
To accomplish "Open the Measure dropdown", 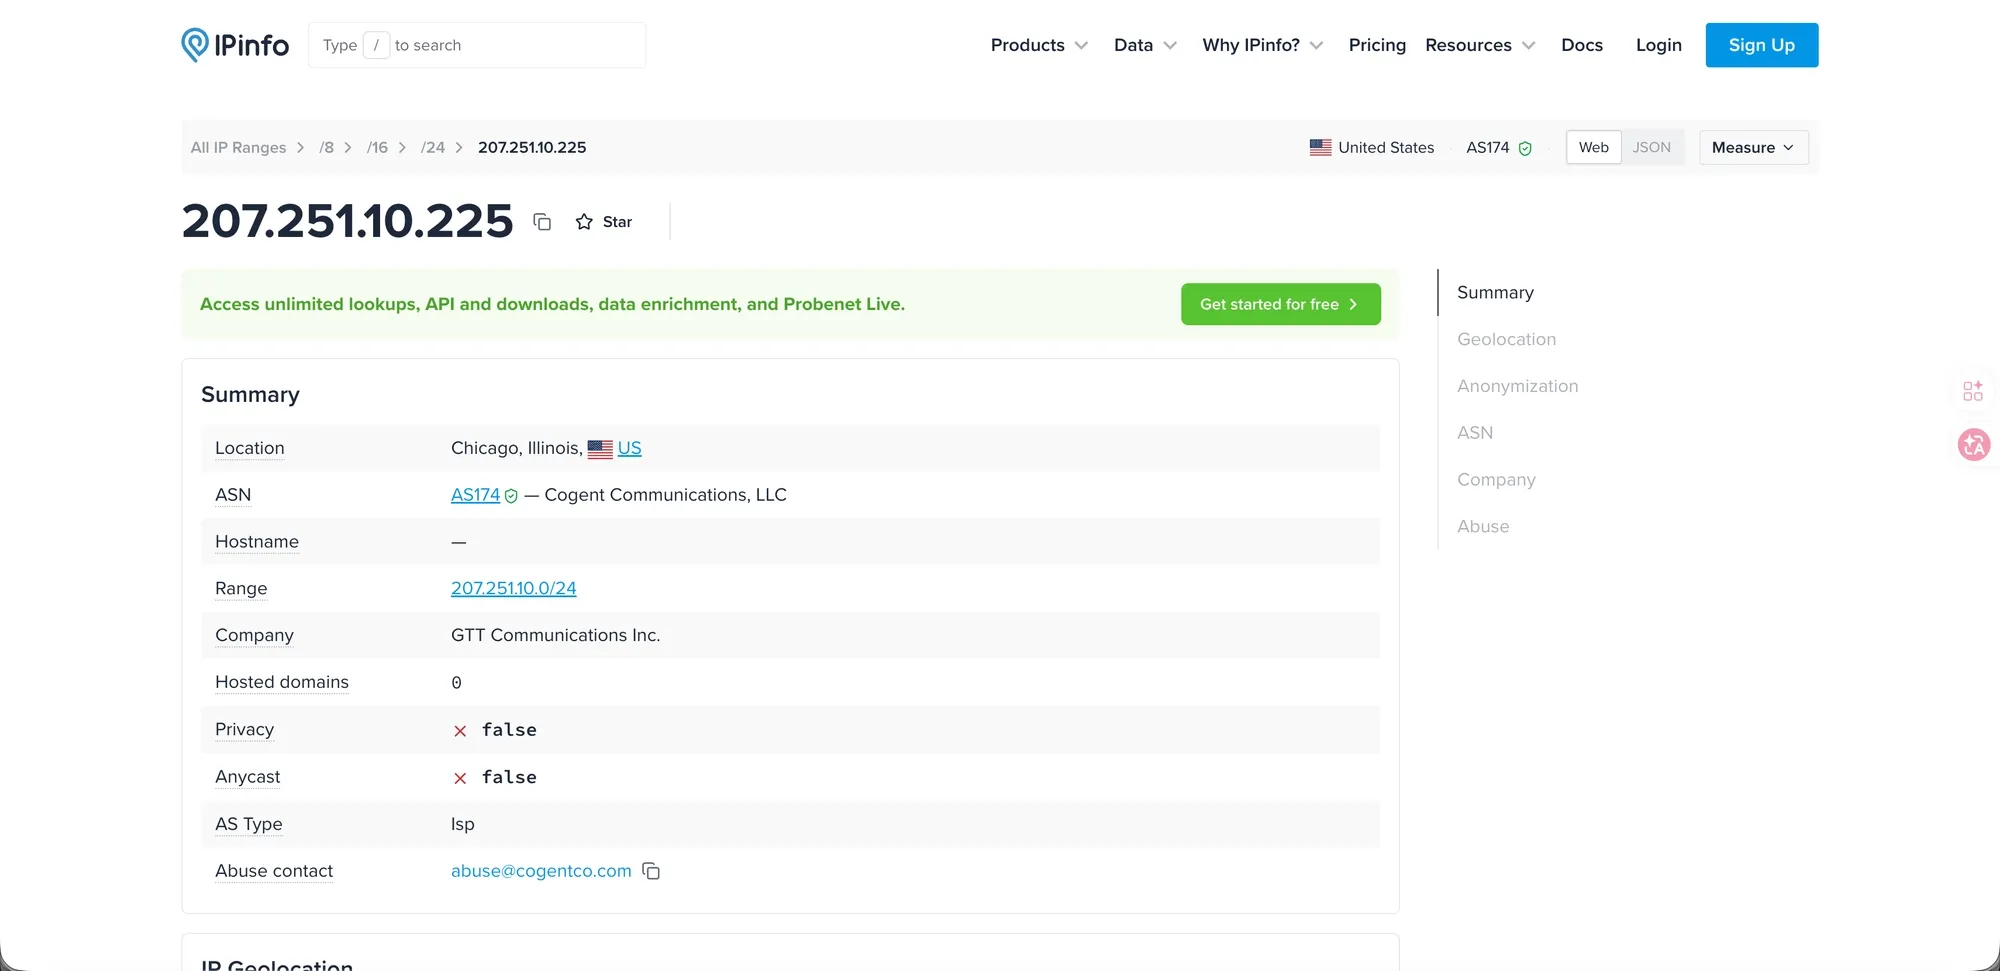I will [x=1753, y=147].
